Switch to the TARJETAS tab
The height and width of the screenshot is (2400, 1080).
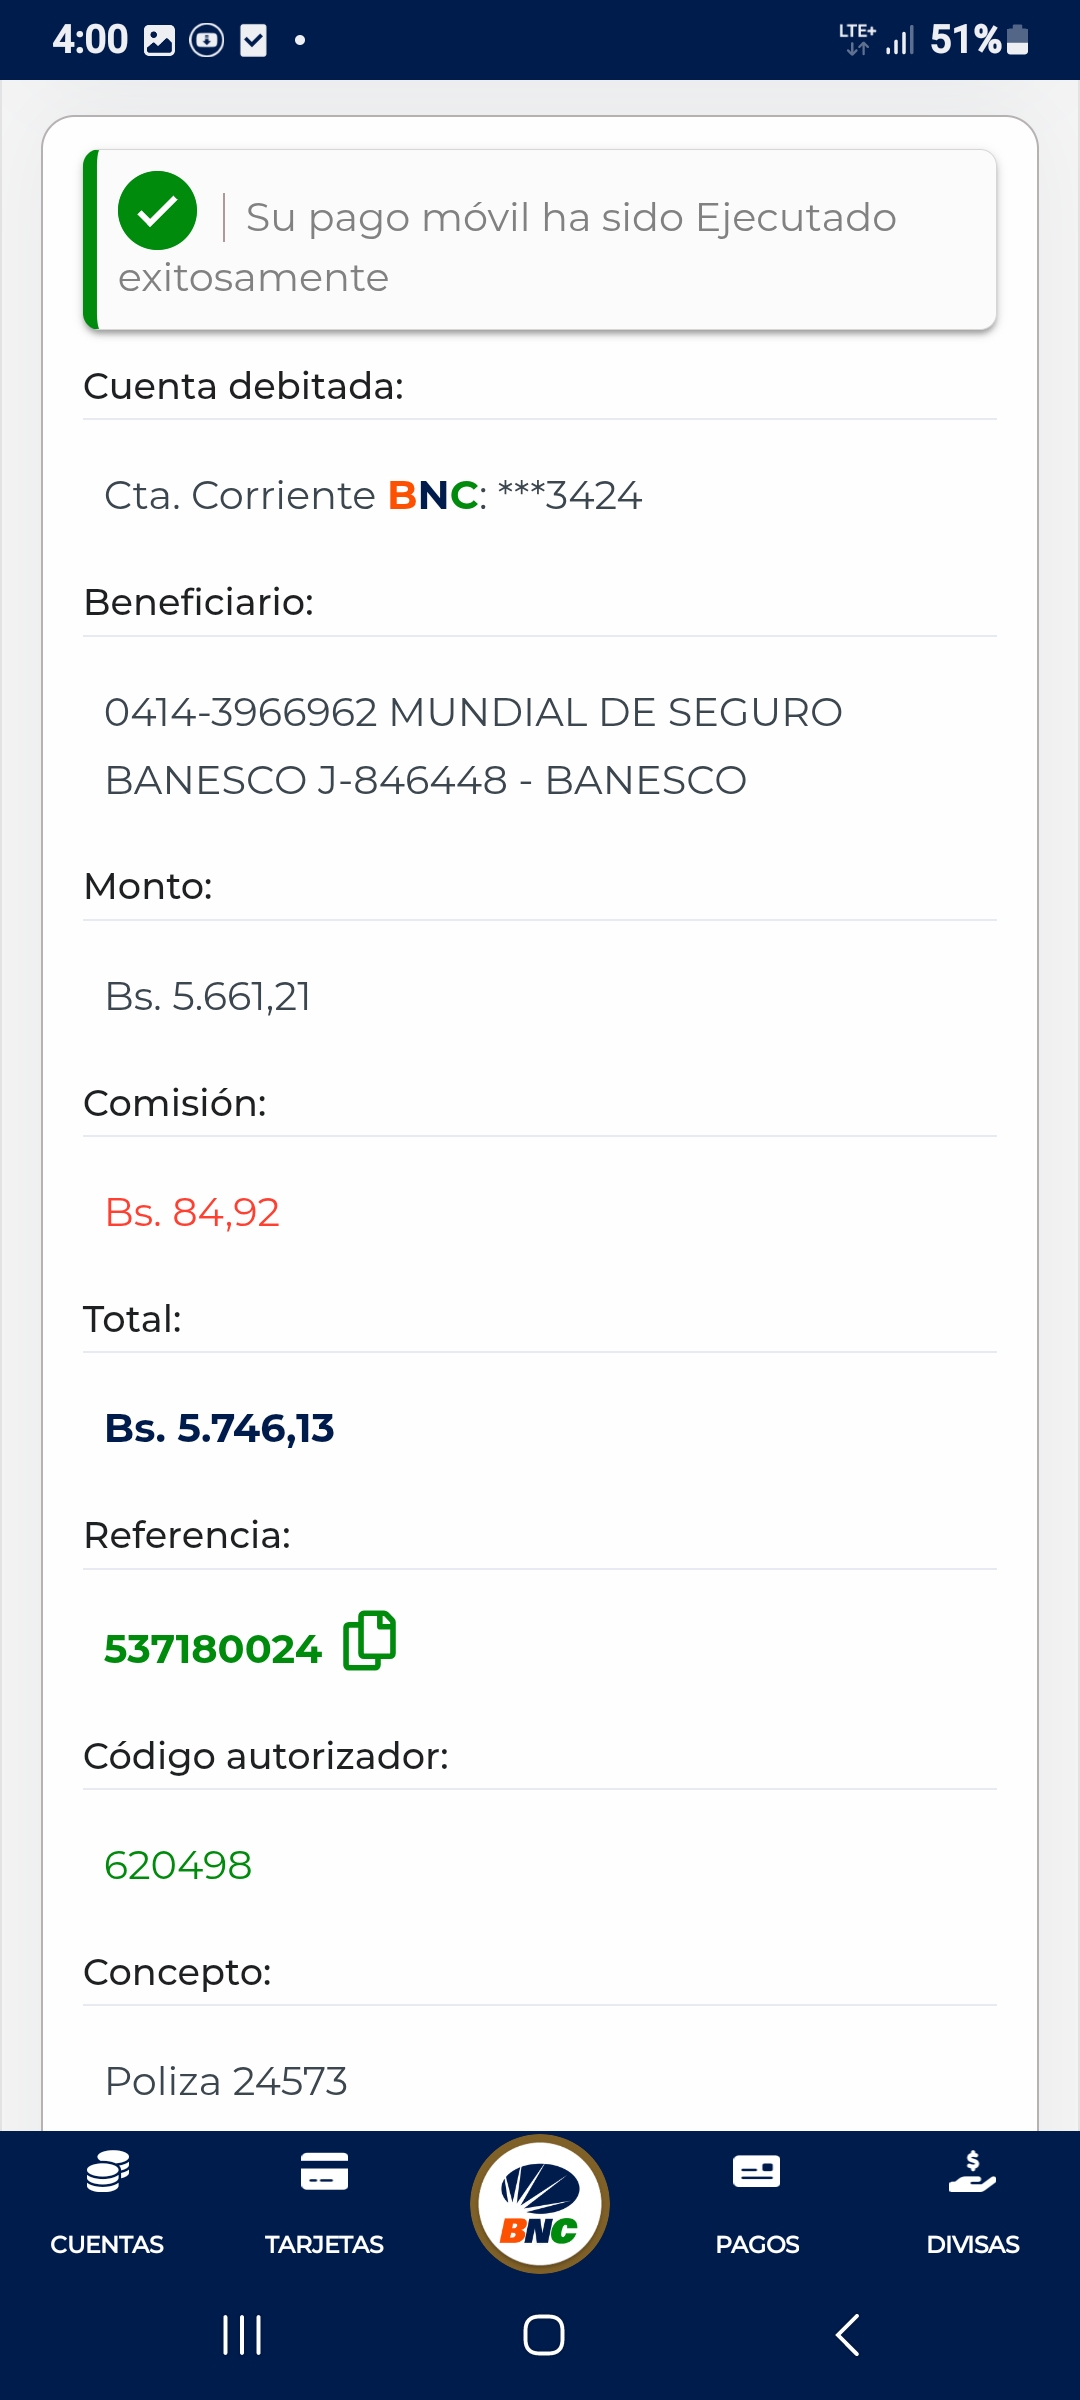point(324,2244)
